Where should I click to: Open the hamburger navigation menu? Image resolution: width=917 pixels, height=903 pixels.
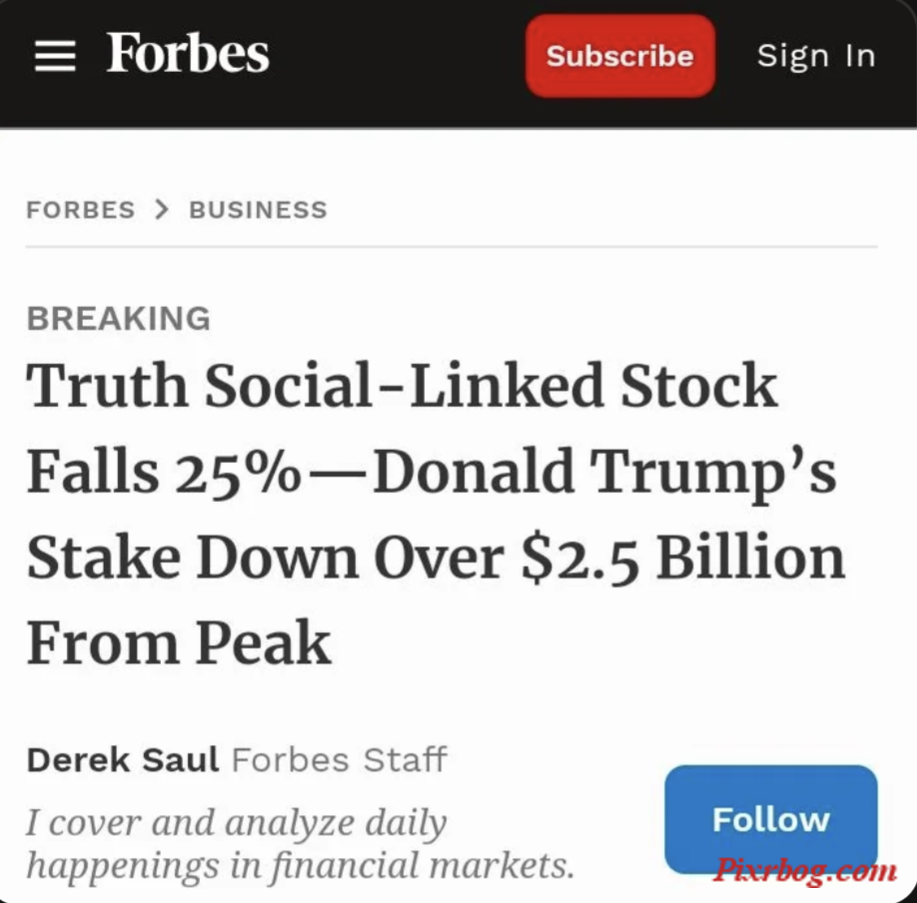(55, 56)
